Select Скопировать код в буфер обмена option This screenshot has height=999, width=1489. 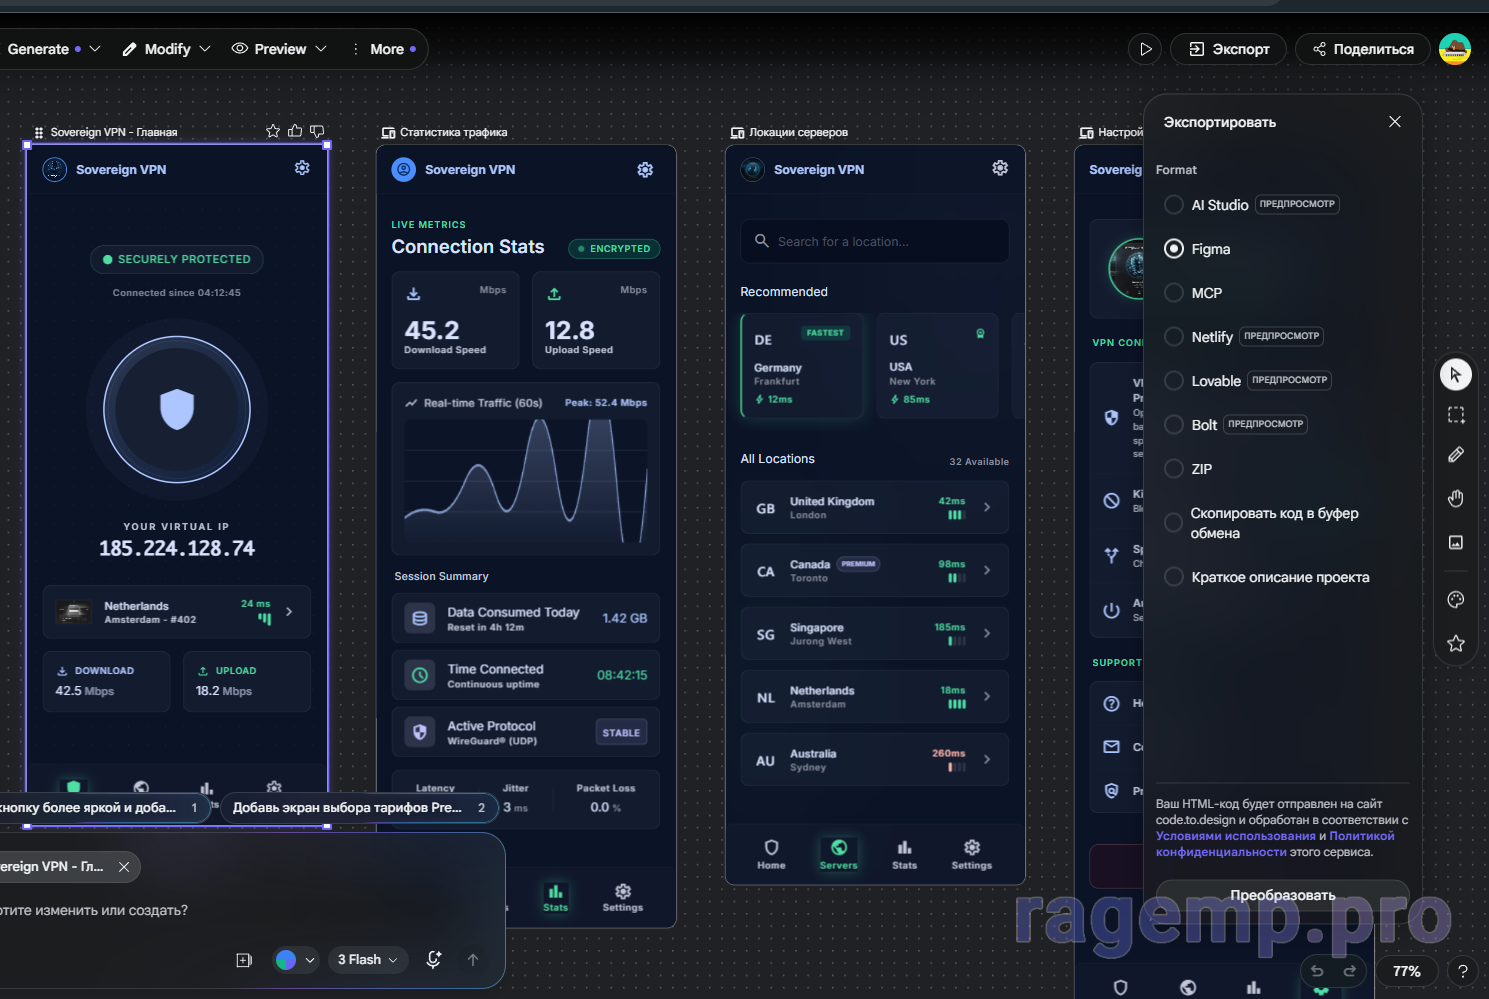(1174, 523)
